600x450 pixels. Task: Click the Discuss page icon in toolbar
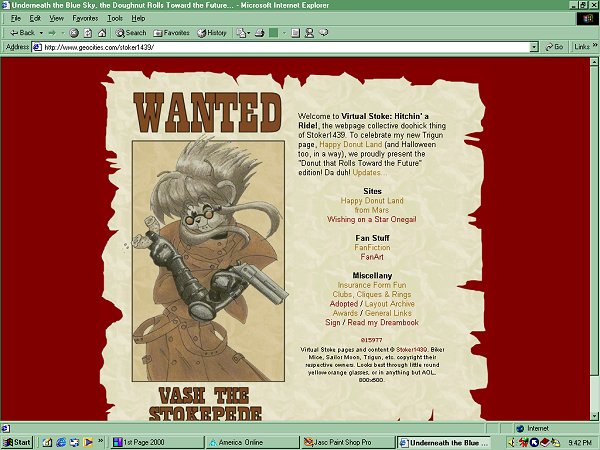[x=295, y=33]
